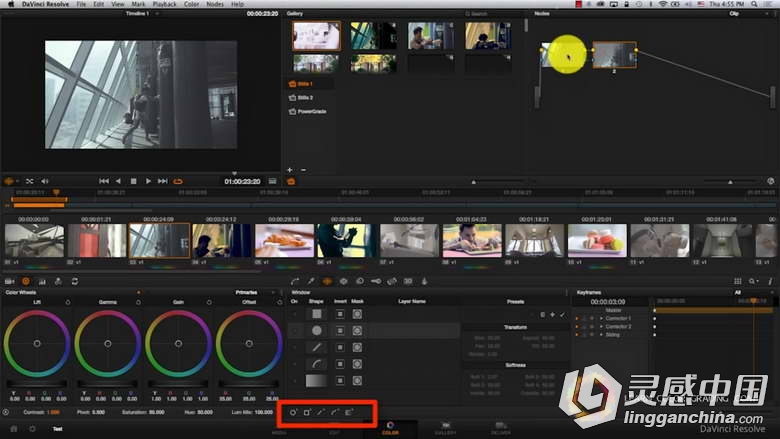Toggle Mask for the linear window row

coord(357,314)
